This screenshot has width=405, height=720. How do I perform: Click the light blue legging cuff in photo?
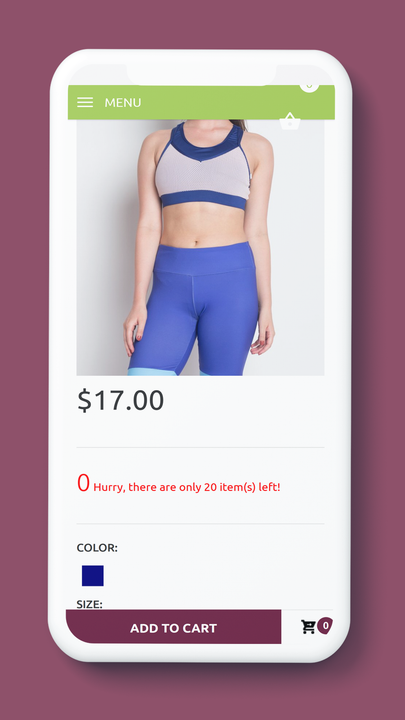[152, 372]
